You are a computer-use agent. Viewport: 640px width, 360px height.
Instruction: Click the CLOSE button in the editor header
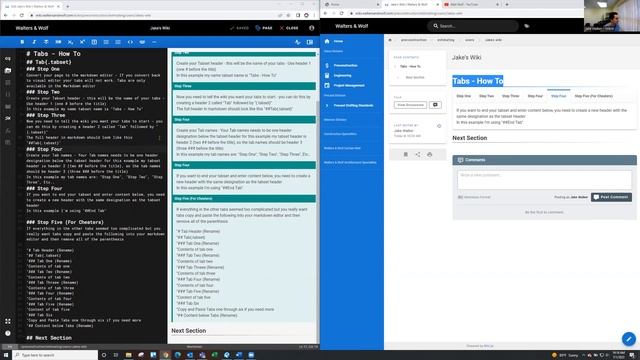coord(289,28)
